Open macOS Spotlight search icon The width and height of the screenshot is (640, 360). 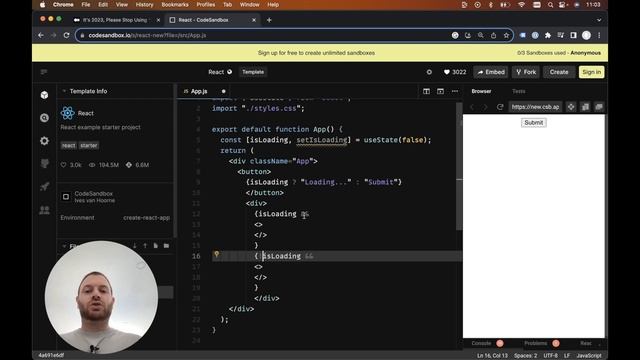pyautogui.click(x=550, y=5)
